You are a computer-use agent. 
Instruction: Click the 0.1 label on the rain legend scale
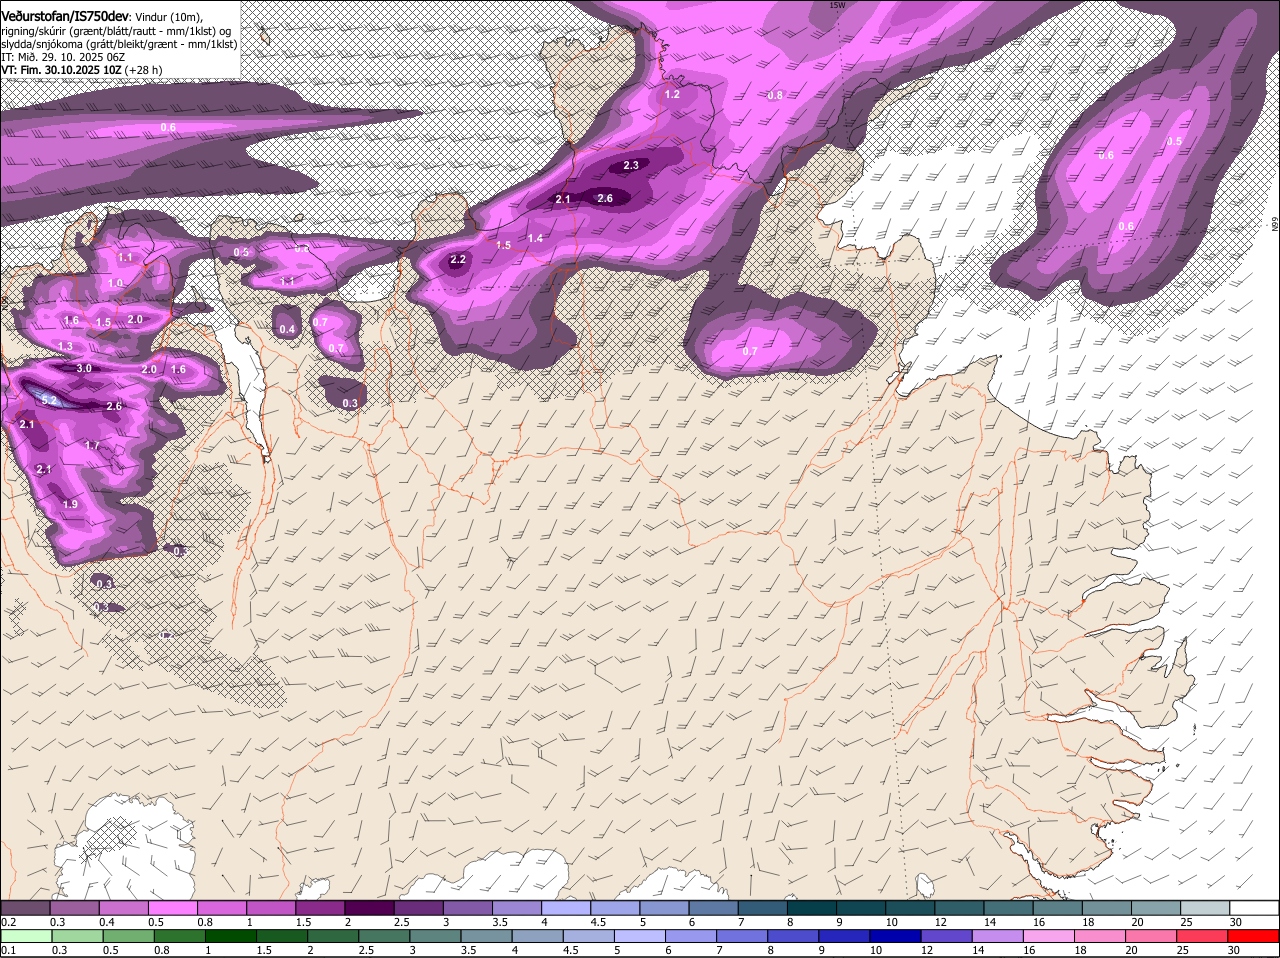8,950
